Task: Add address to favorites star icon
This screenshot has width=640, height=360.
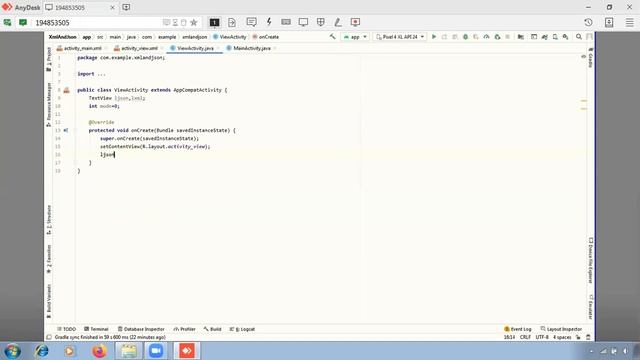Action: pos(194,22)
